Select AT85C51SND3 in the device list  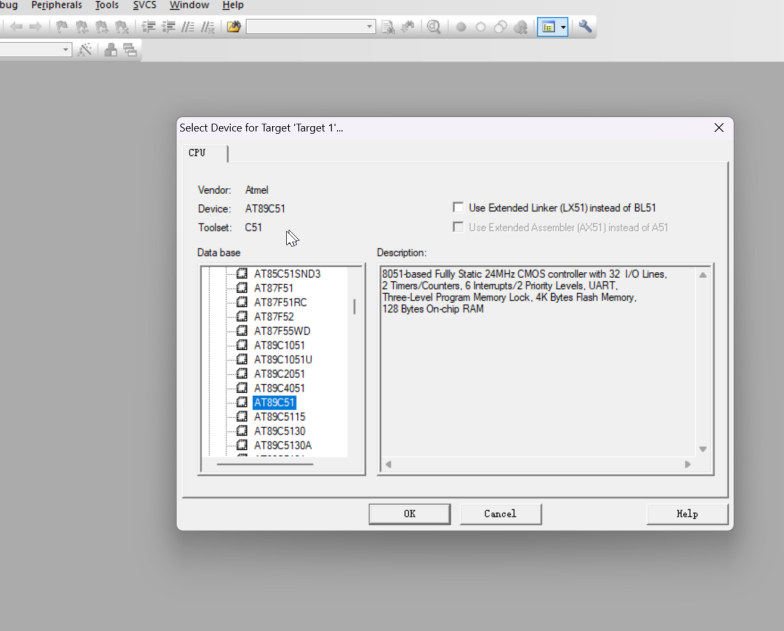[287, 274]
